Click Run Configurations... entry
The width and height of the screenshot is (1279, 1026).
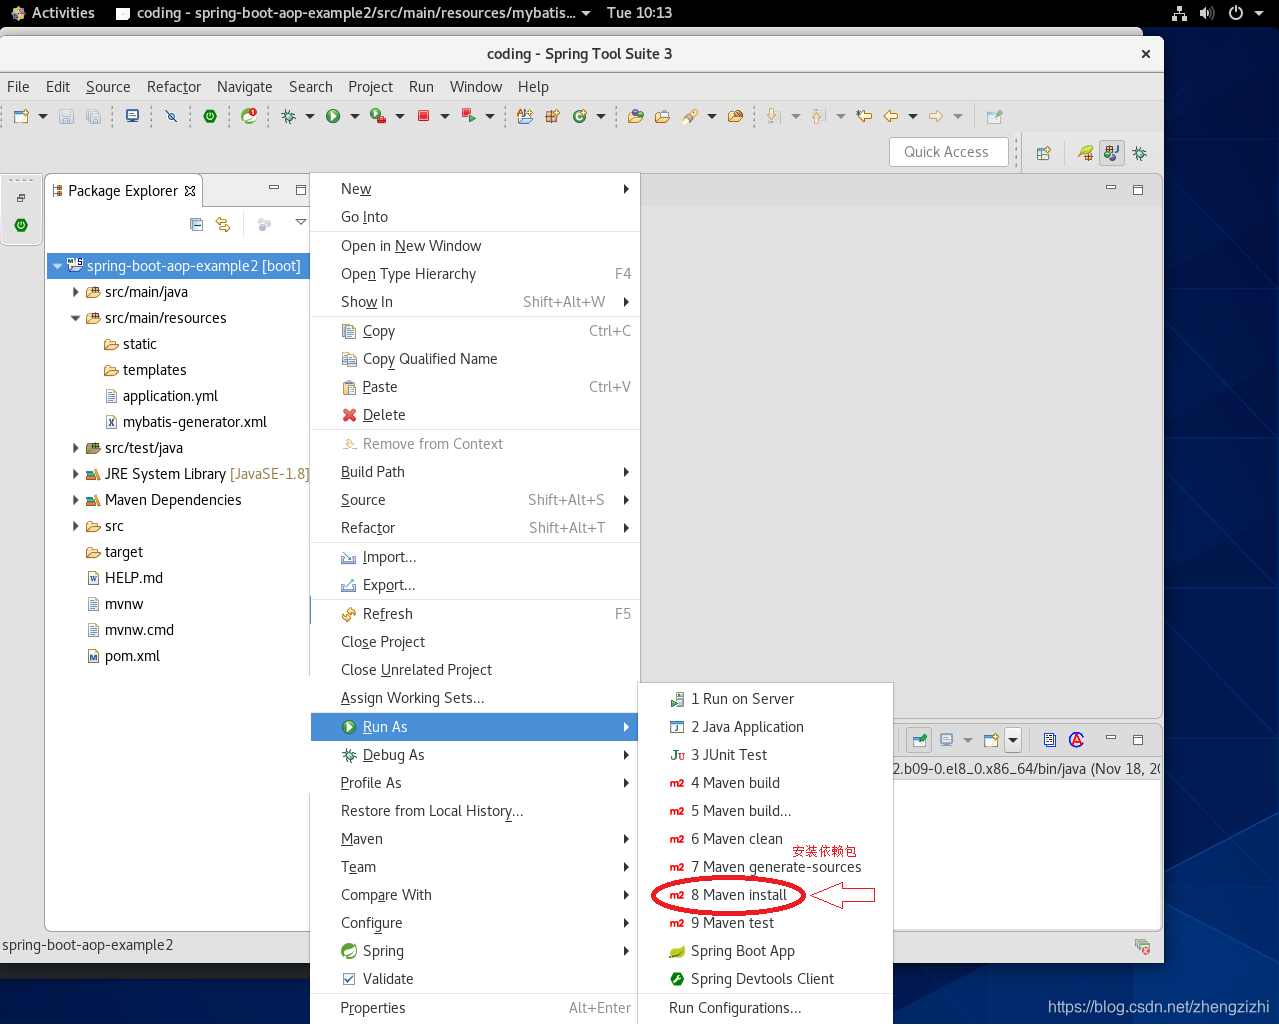(765, 1008)
